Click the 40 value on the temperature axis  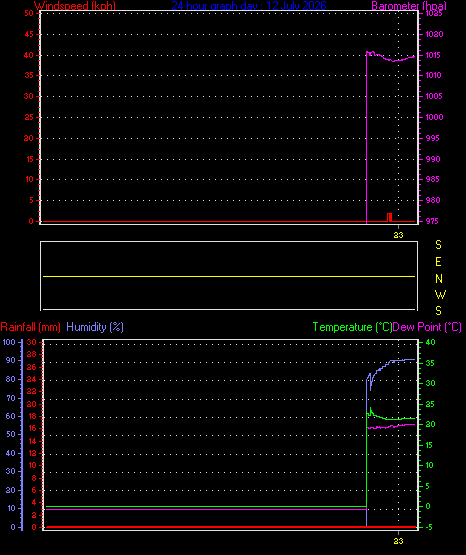(431, 342)
